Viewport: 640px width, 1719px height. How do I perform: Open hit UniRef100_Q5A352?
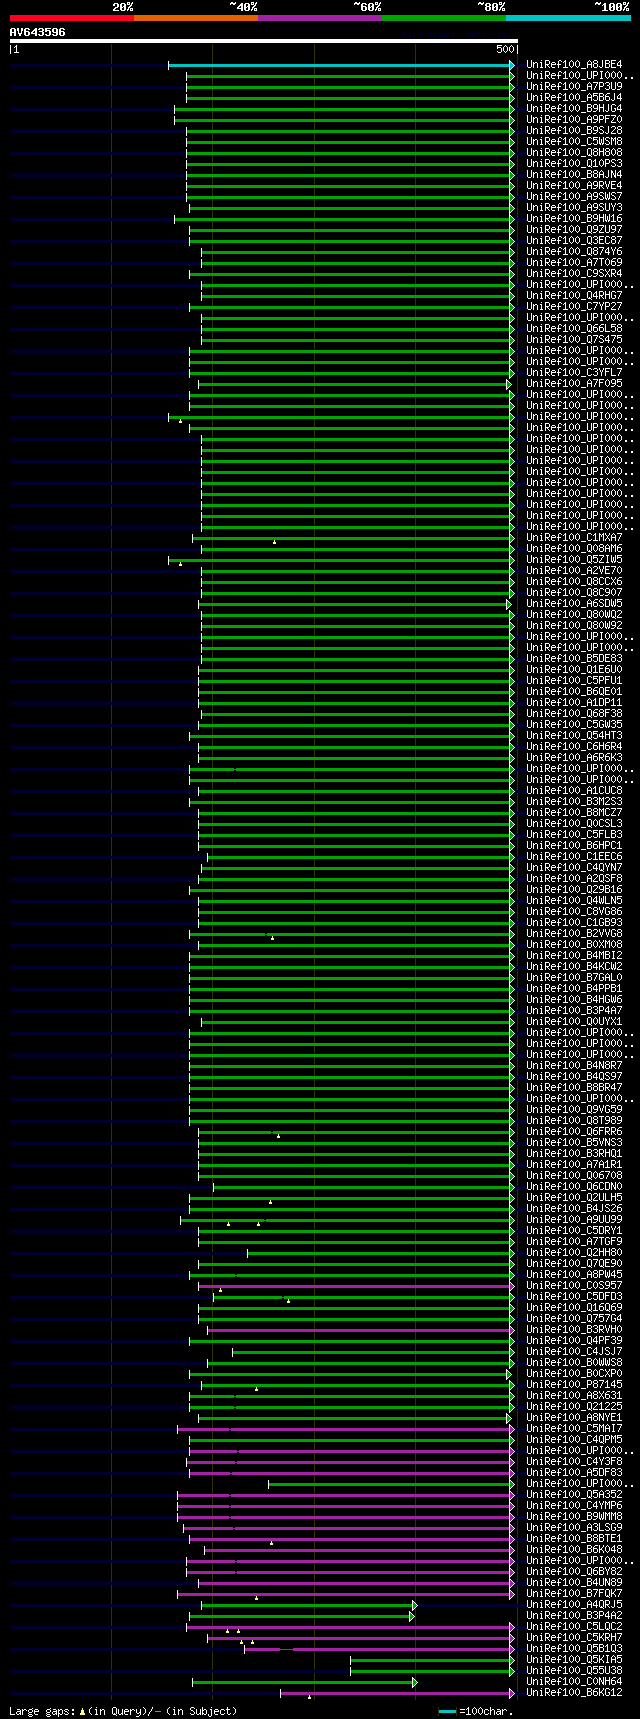pos(574,1495)
